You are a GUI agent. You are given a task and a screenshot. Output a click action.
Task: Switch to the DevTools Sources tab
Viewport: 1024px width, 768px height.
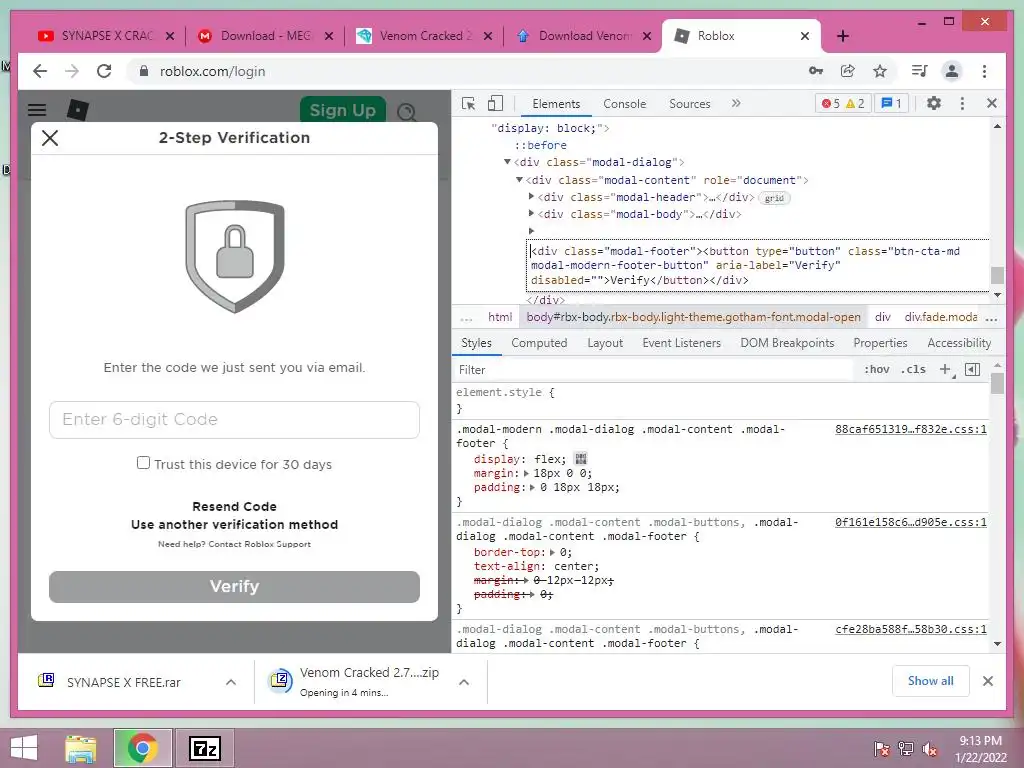click(x=690, y=104)
